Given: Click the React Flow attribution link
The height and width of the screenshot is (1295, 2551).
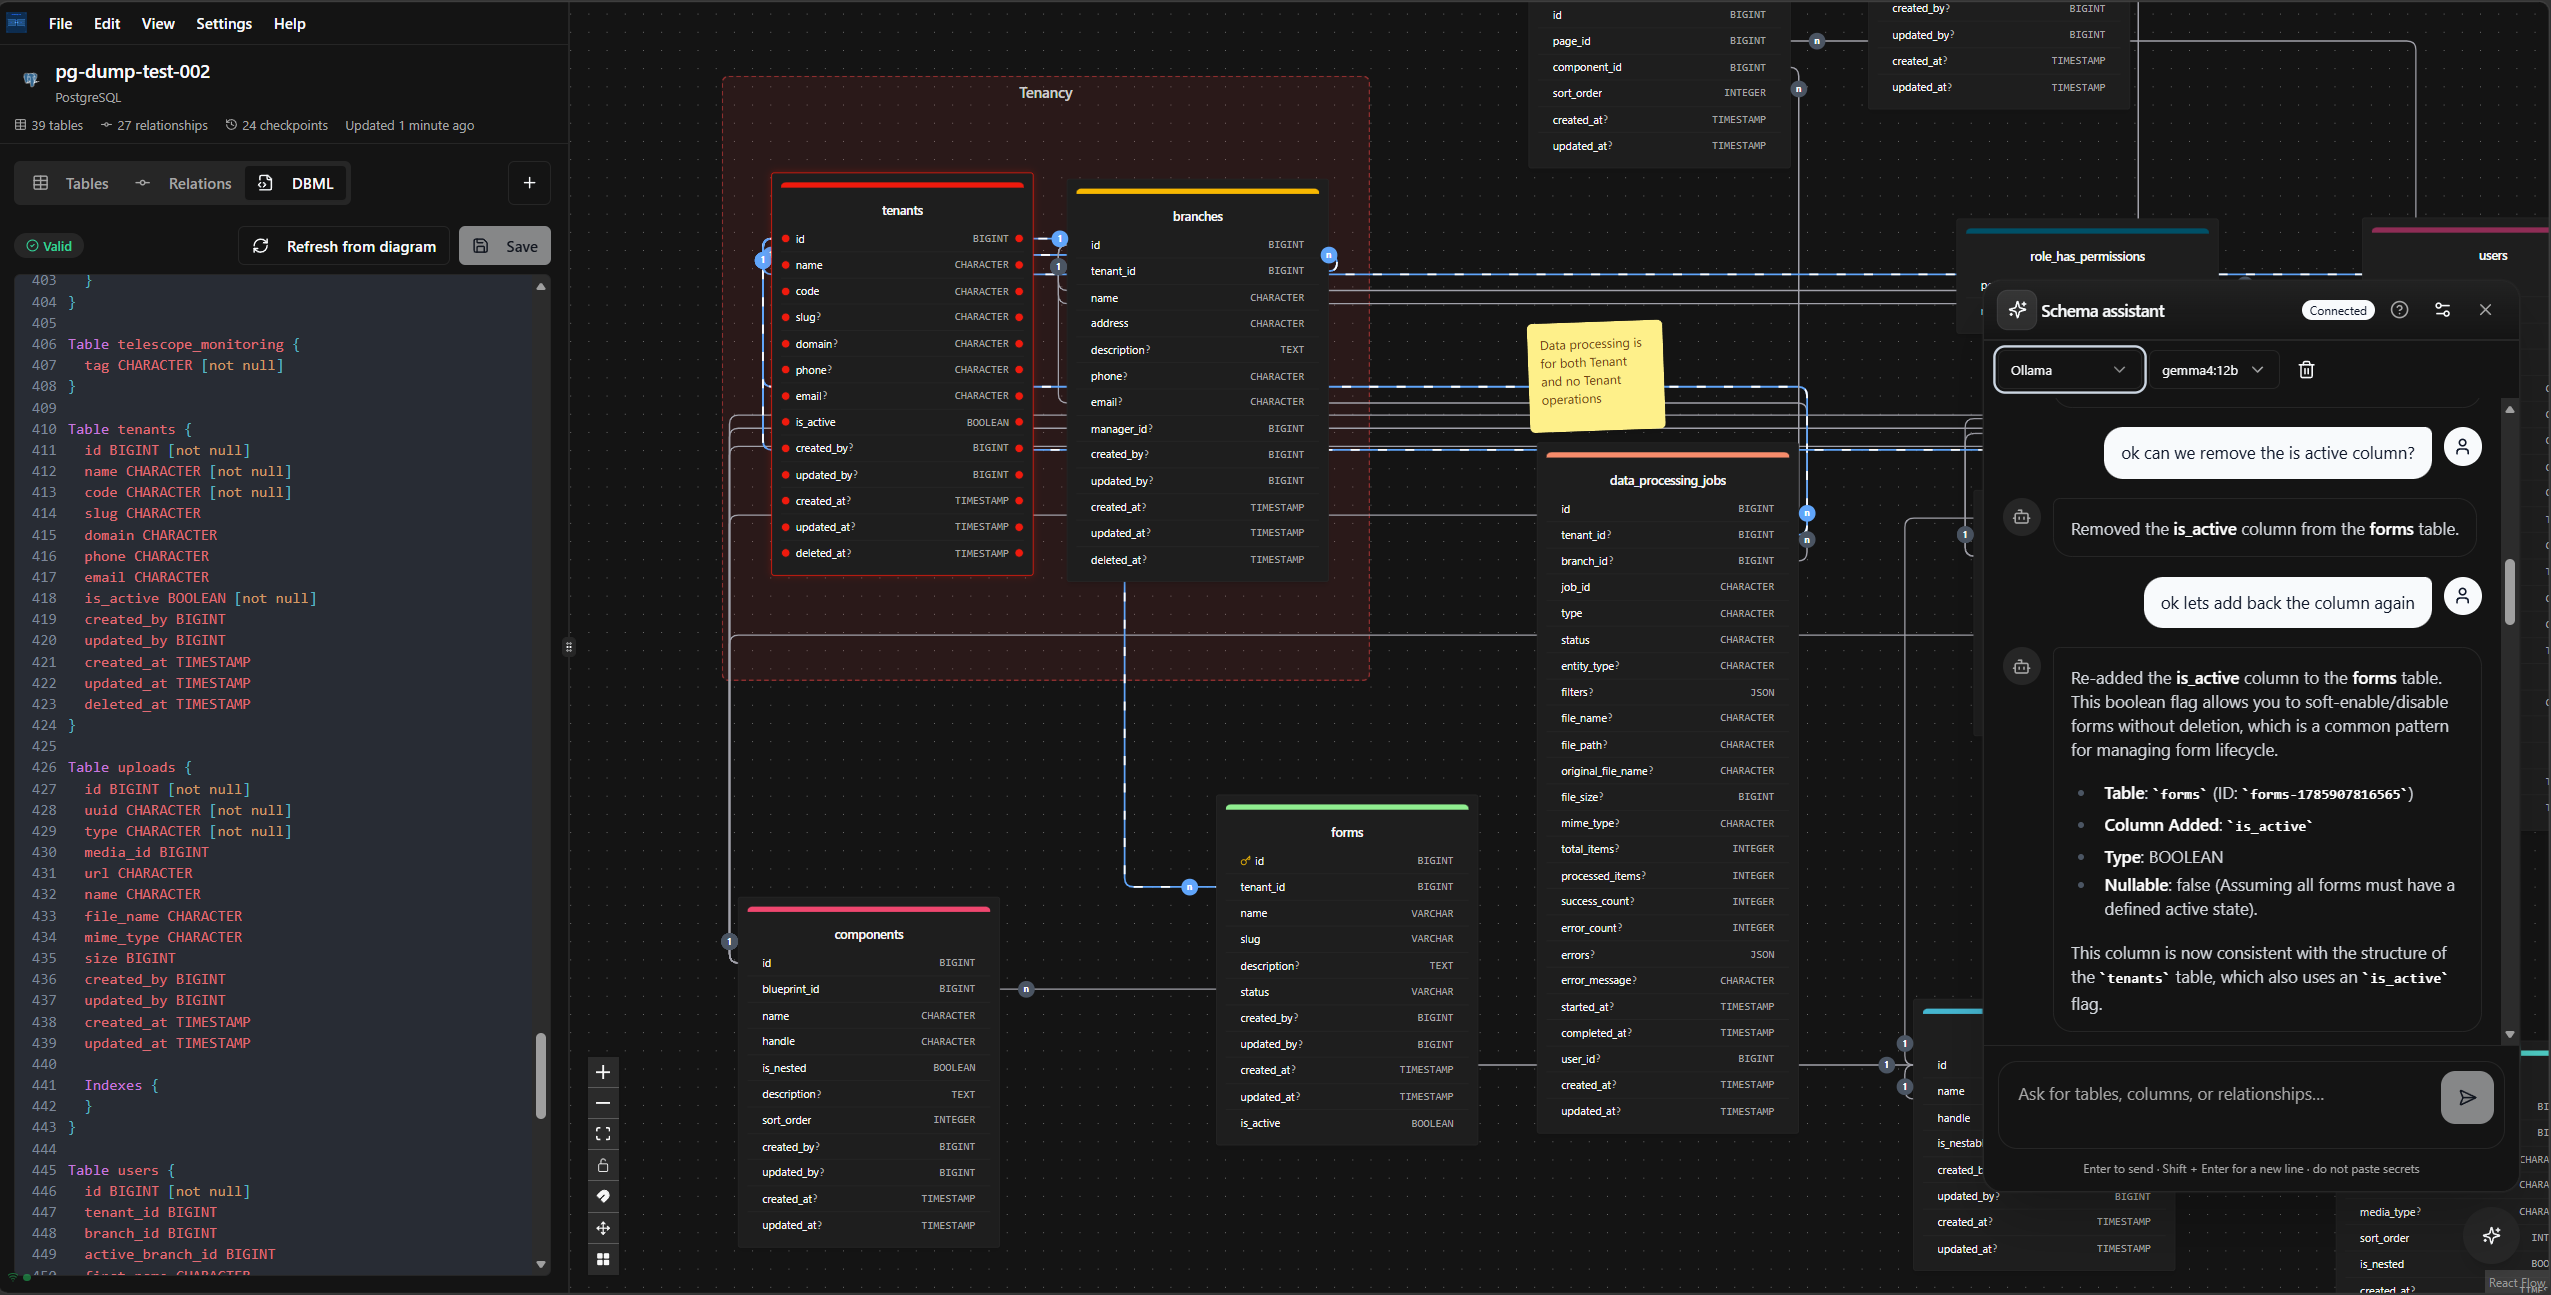Looking at the screenshot, I should pyautogui.click(x=2516, y=1283).
